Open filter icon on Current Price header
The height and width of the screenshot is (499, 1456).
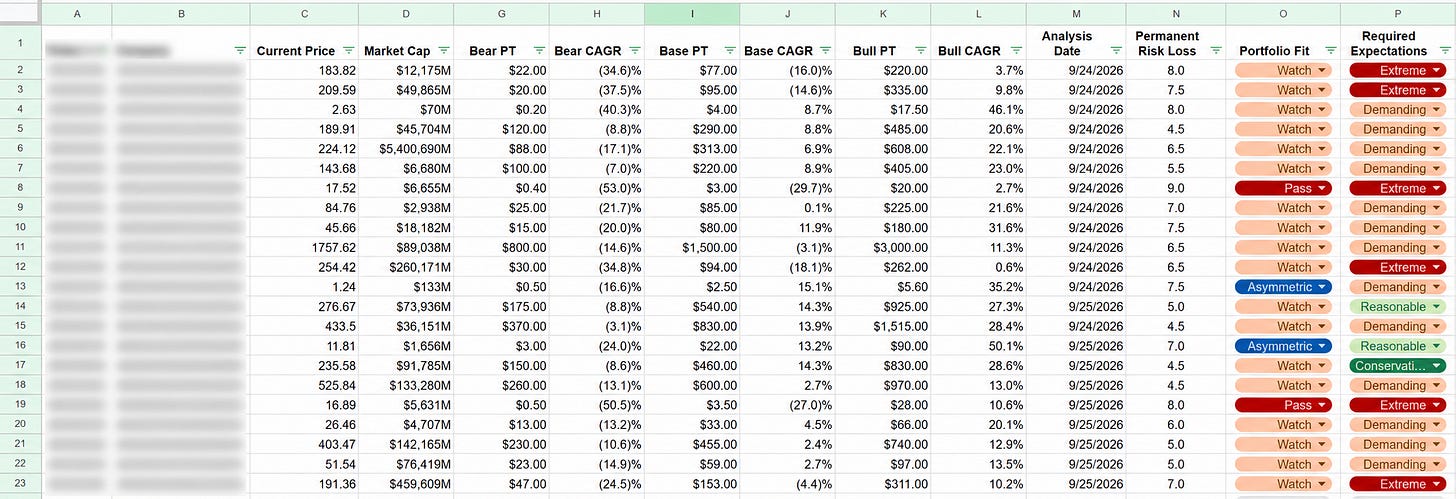click(347, 50)
